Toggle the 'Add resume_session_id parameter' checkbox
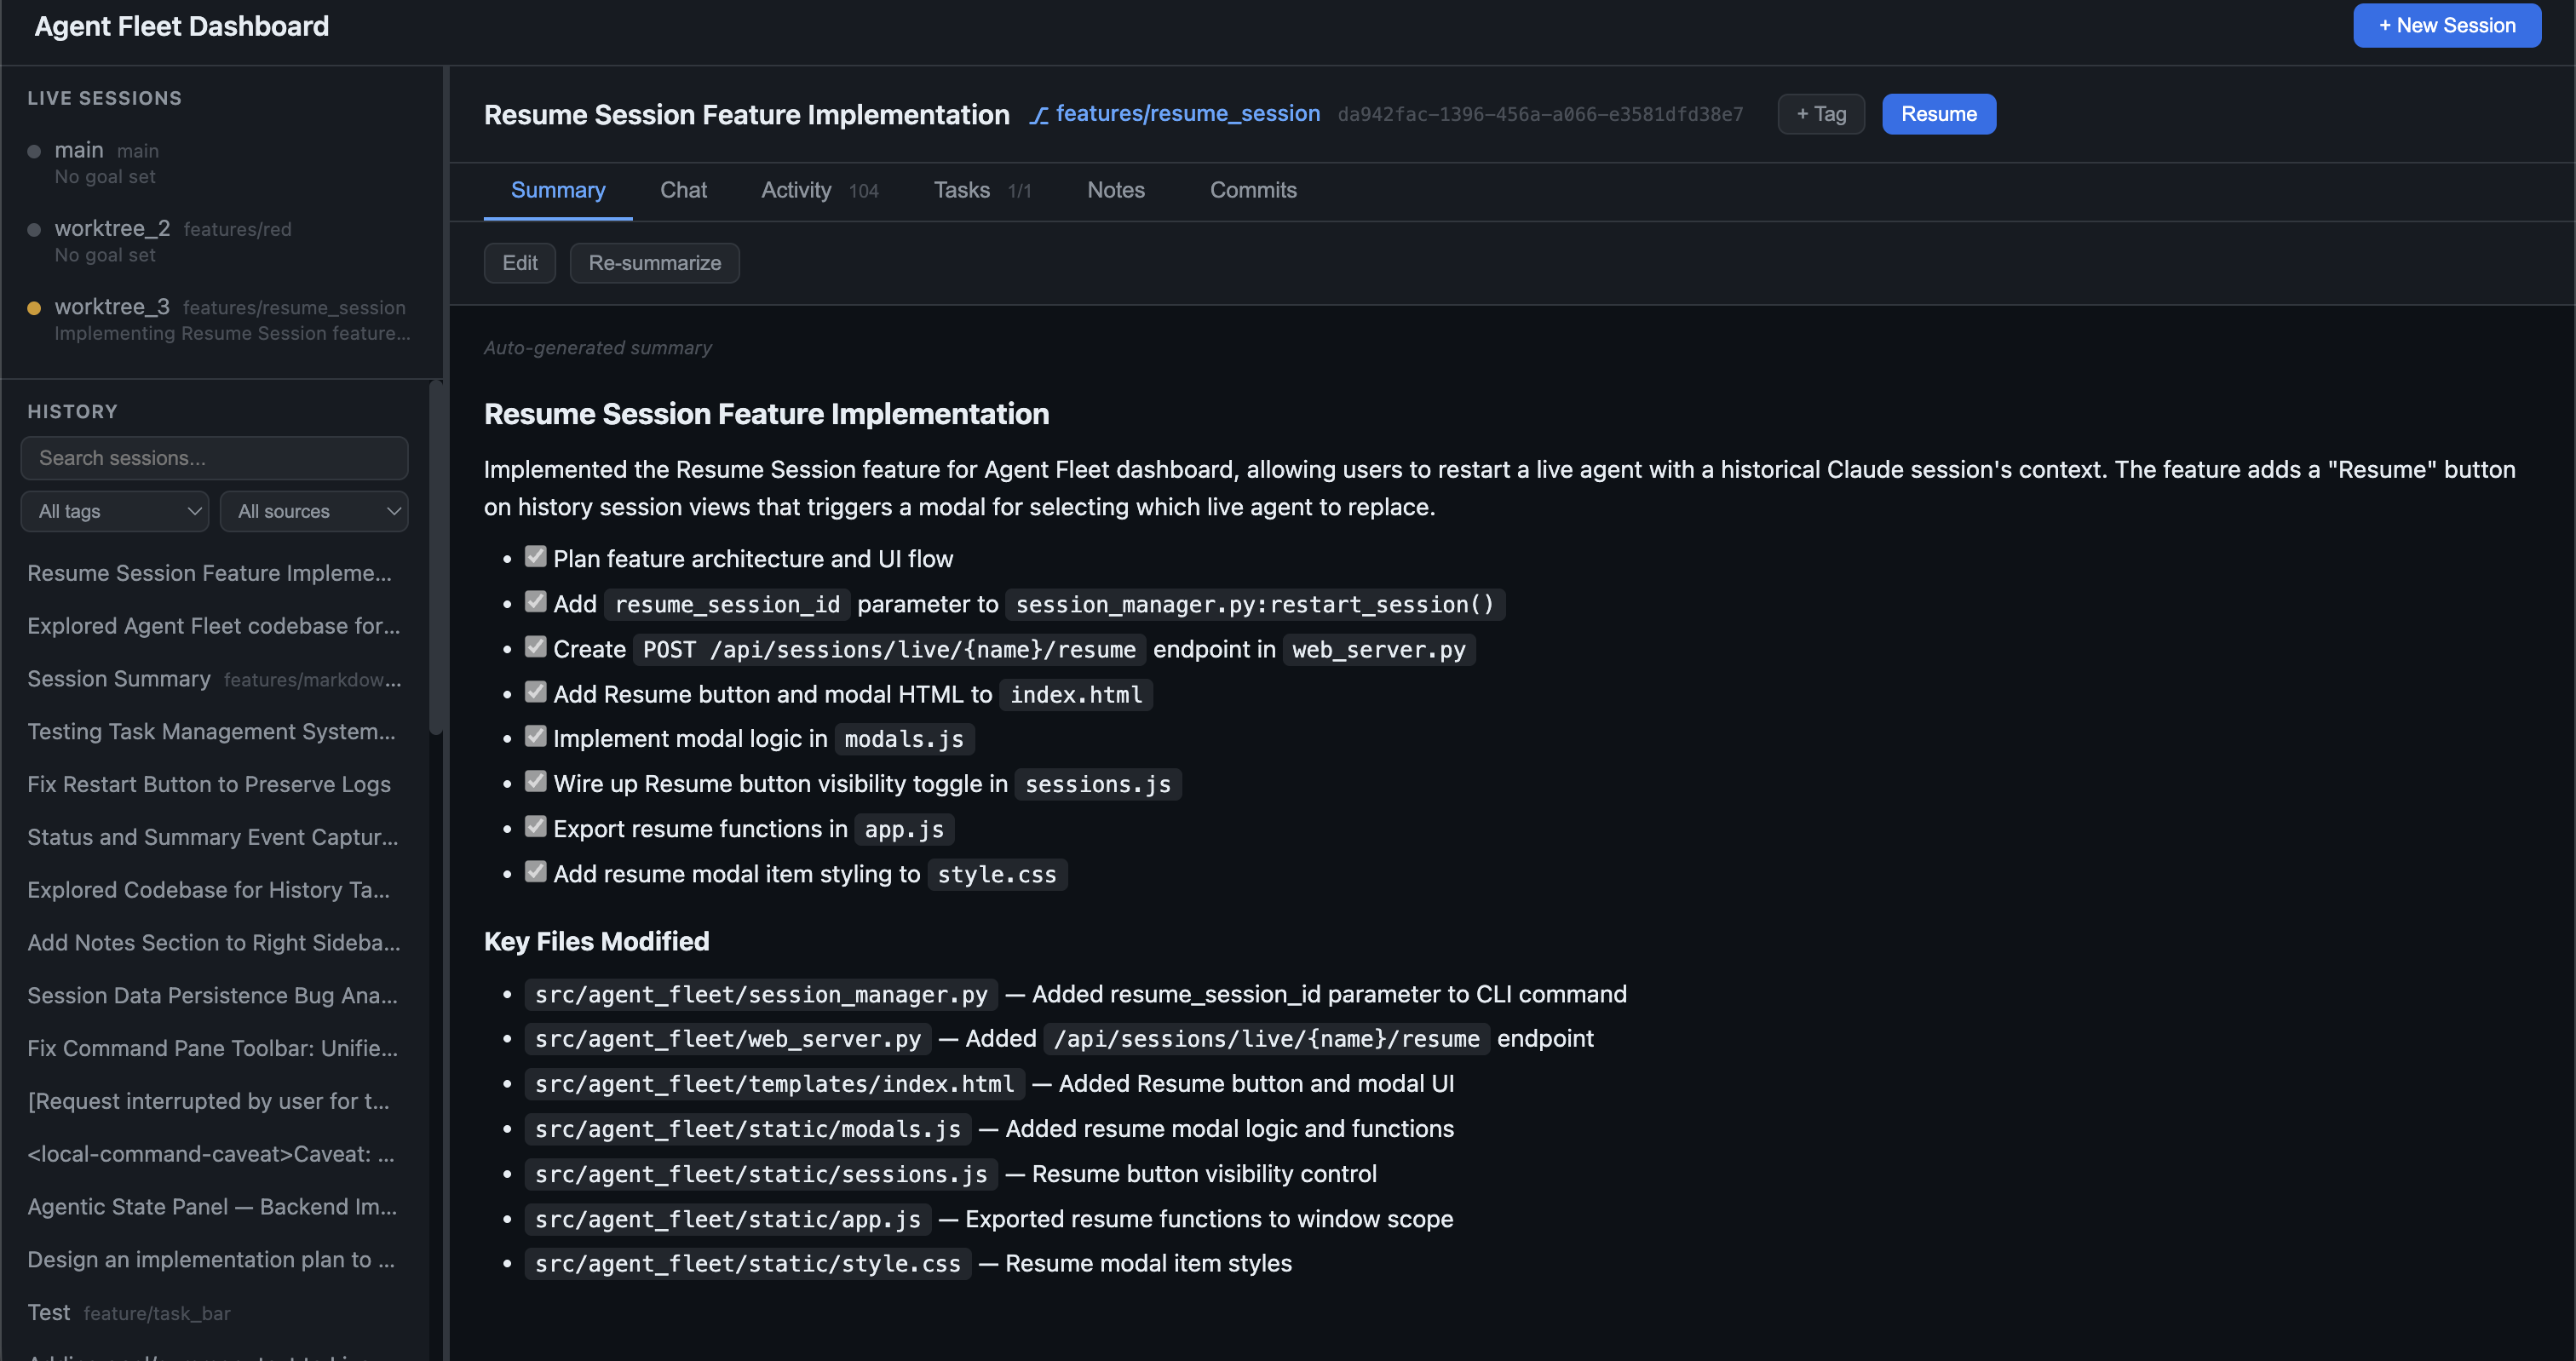The height and width of the screenshot is (1361, 2576). 536,602
